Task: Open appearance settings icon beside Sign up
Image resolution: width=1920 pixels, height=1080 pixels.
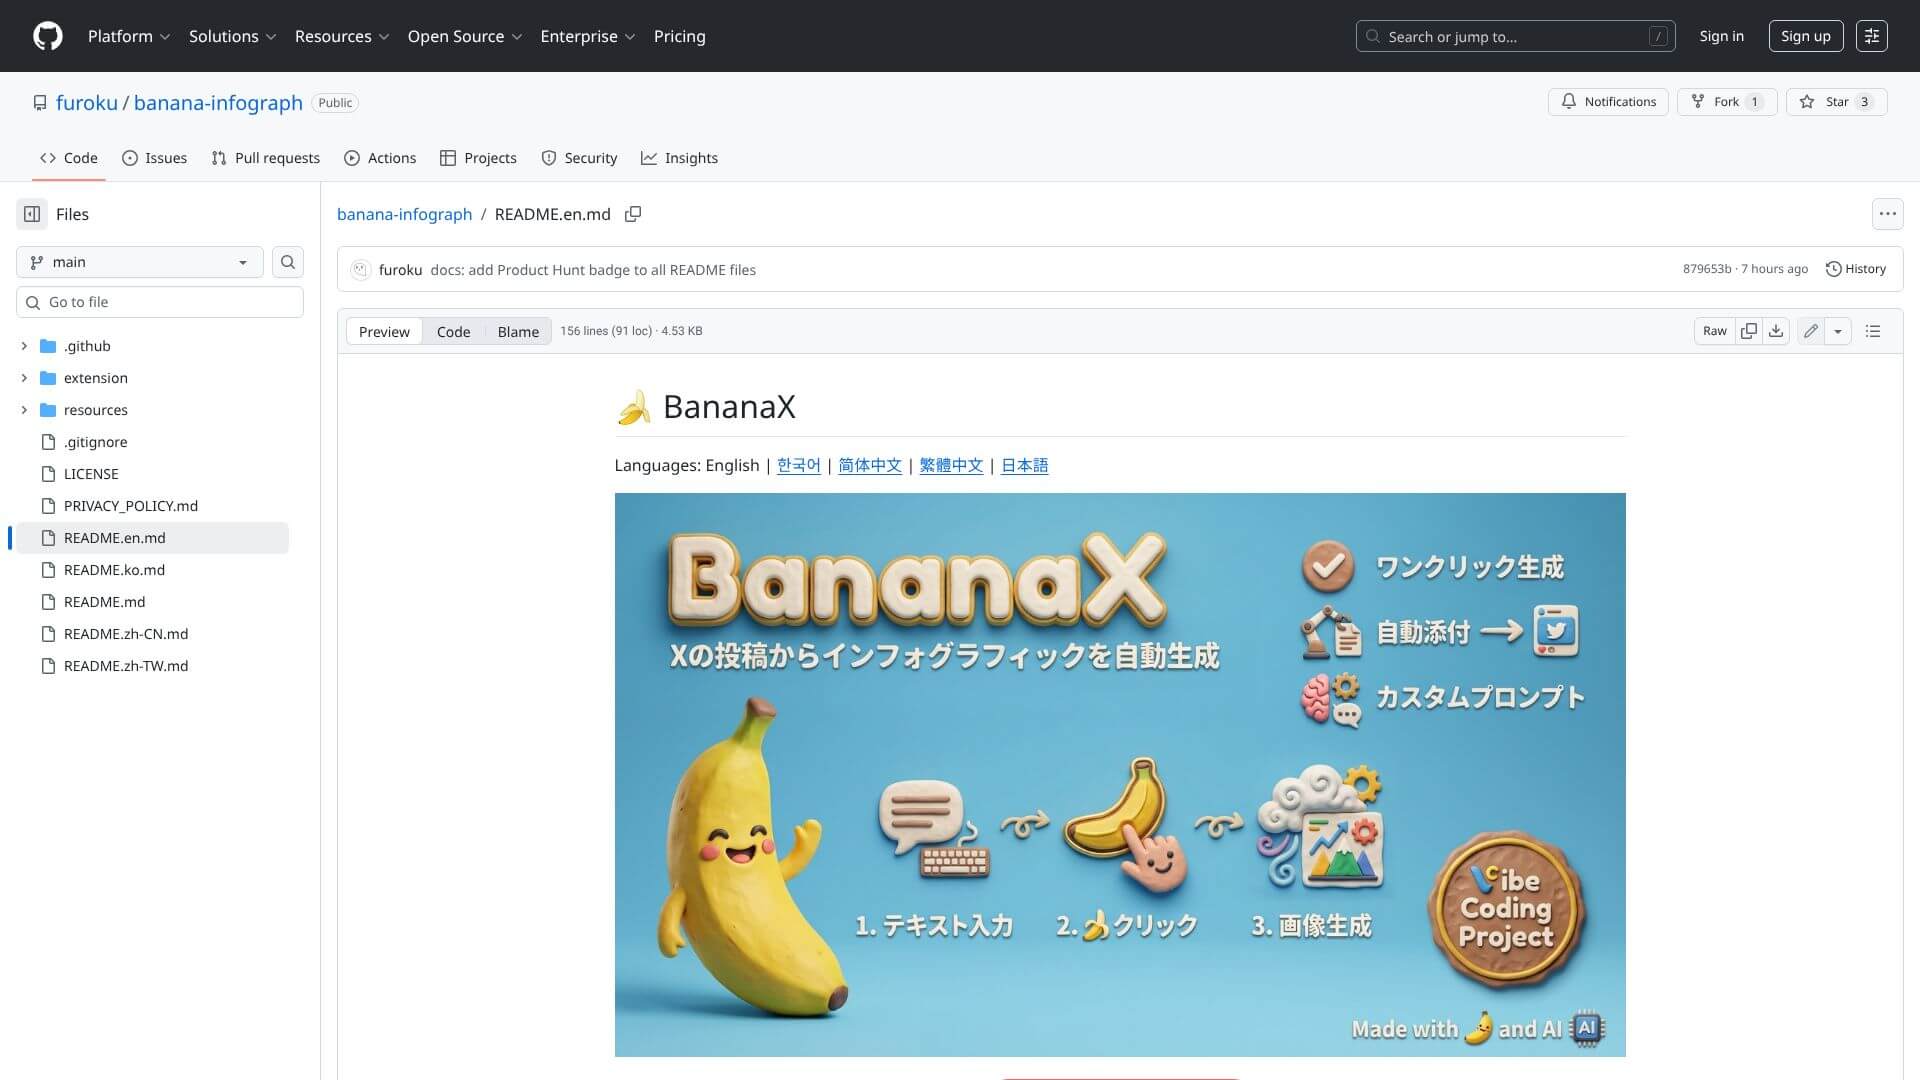Action: tap(1872, 36)
